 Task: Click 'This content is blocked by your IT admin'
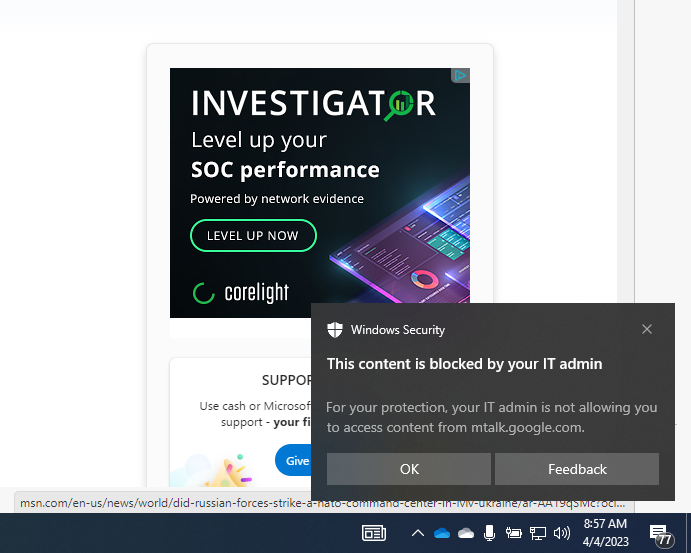(464, 364)
